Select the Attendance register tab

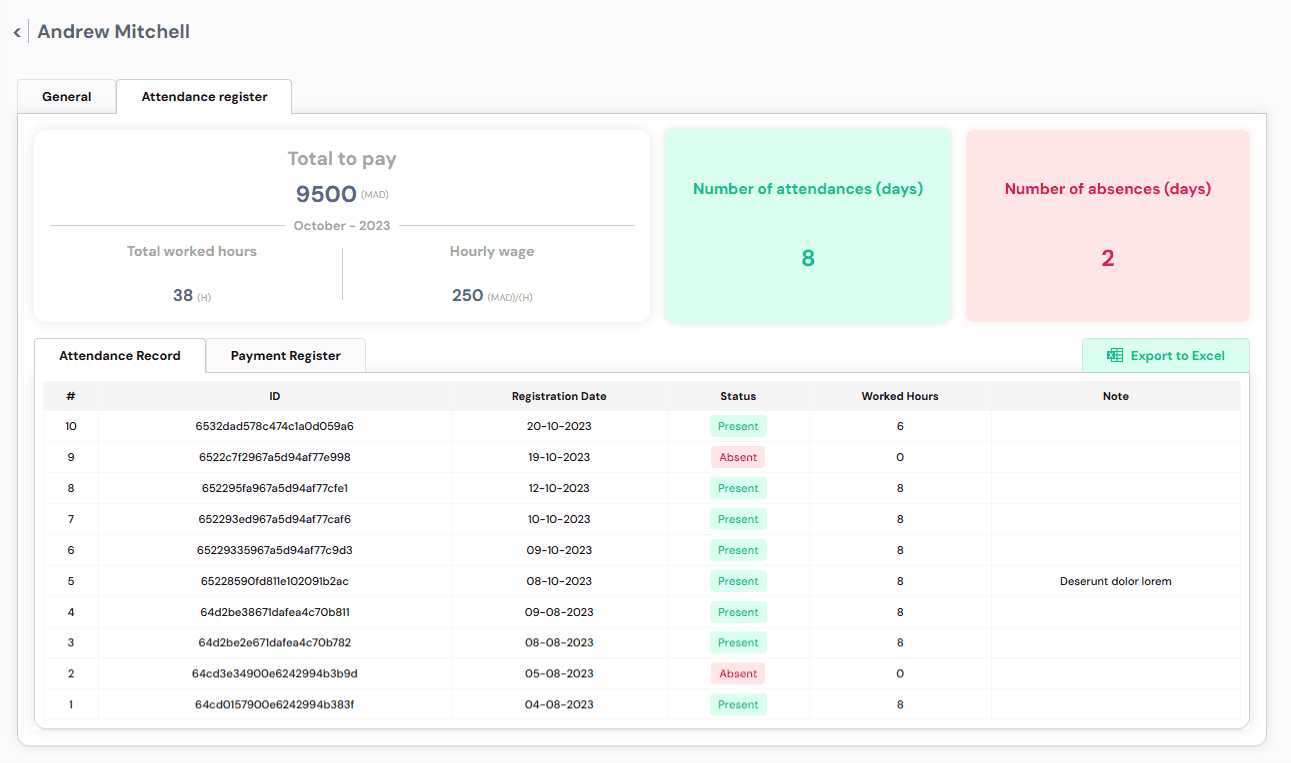click(204, 97)
